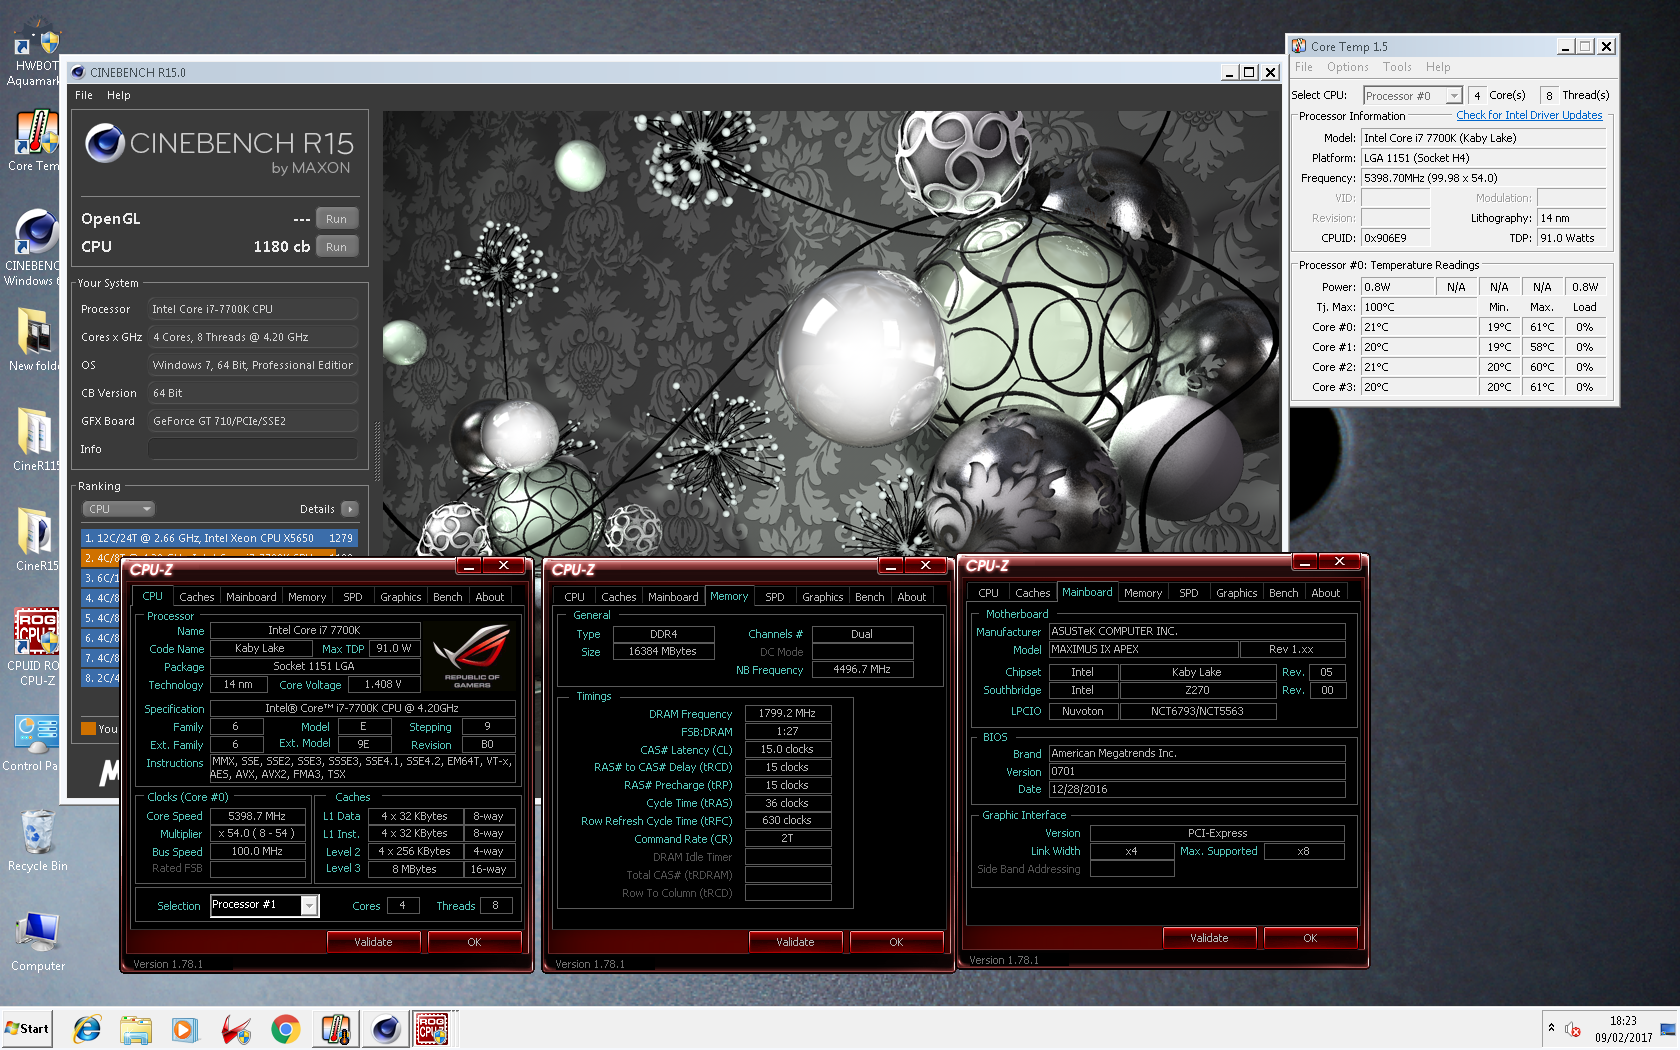Open Google Chrome from the taskbar
Image resolution: width=1680 pixels, height=1050 pixels.
(285, 1028)
